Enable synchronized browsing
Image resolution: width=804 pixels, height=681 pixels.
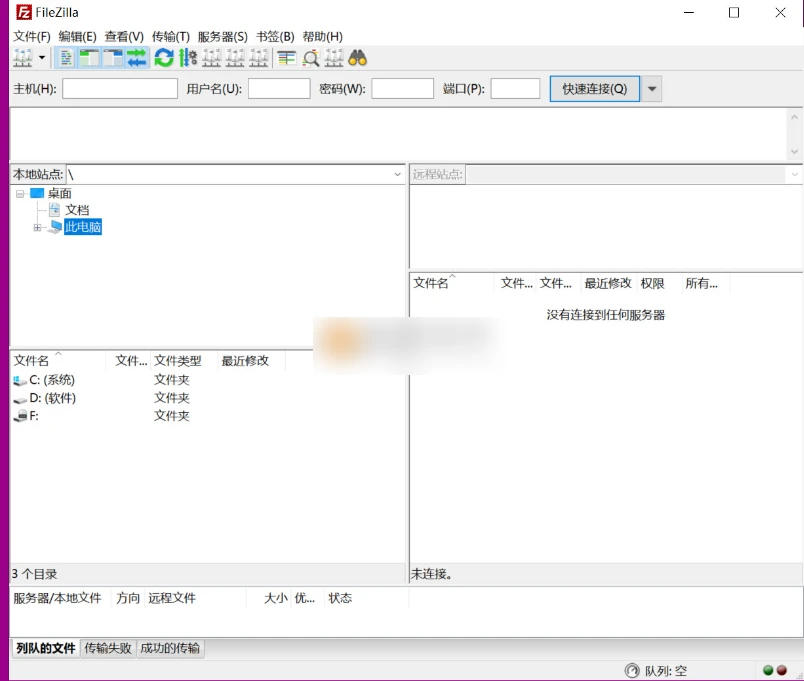[x=333, y=58]
